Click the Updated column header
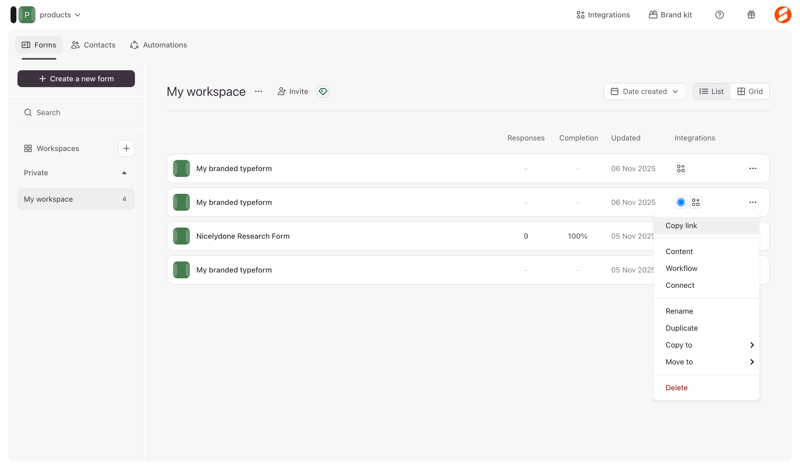The width and height of the screenshot is (800, 470). (626, 138)
